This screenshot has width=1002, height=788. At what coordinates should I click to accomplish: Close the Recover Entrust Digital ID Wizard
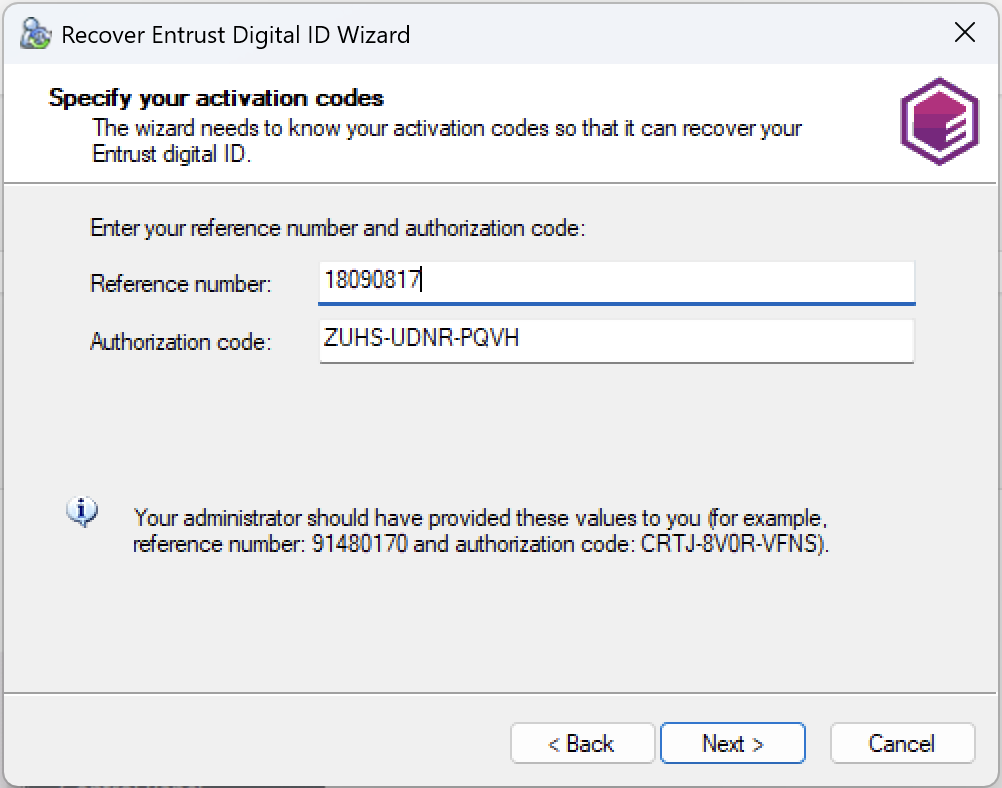click(x=964, y=34)
